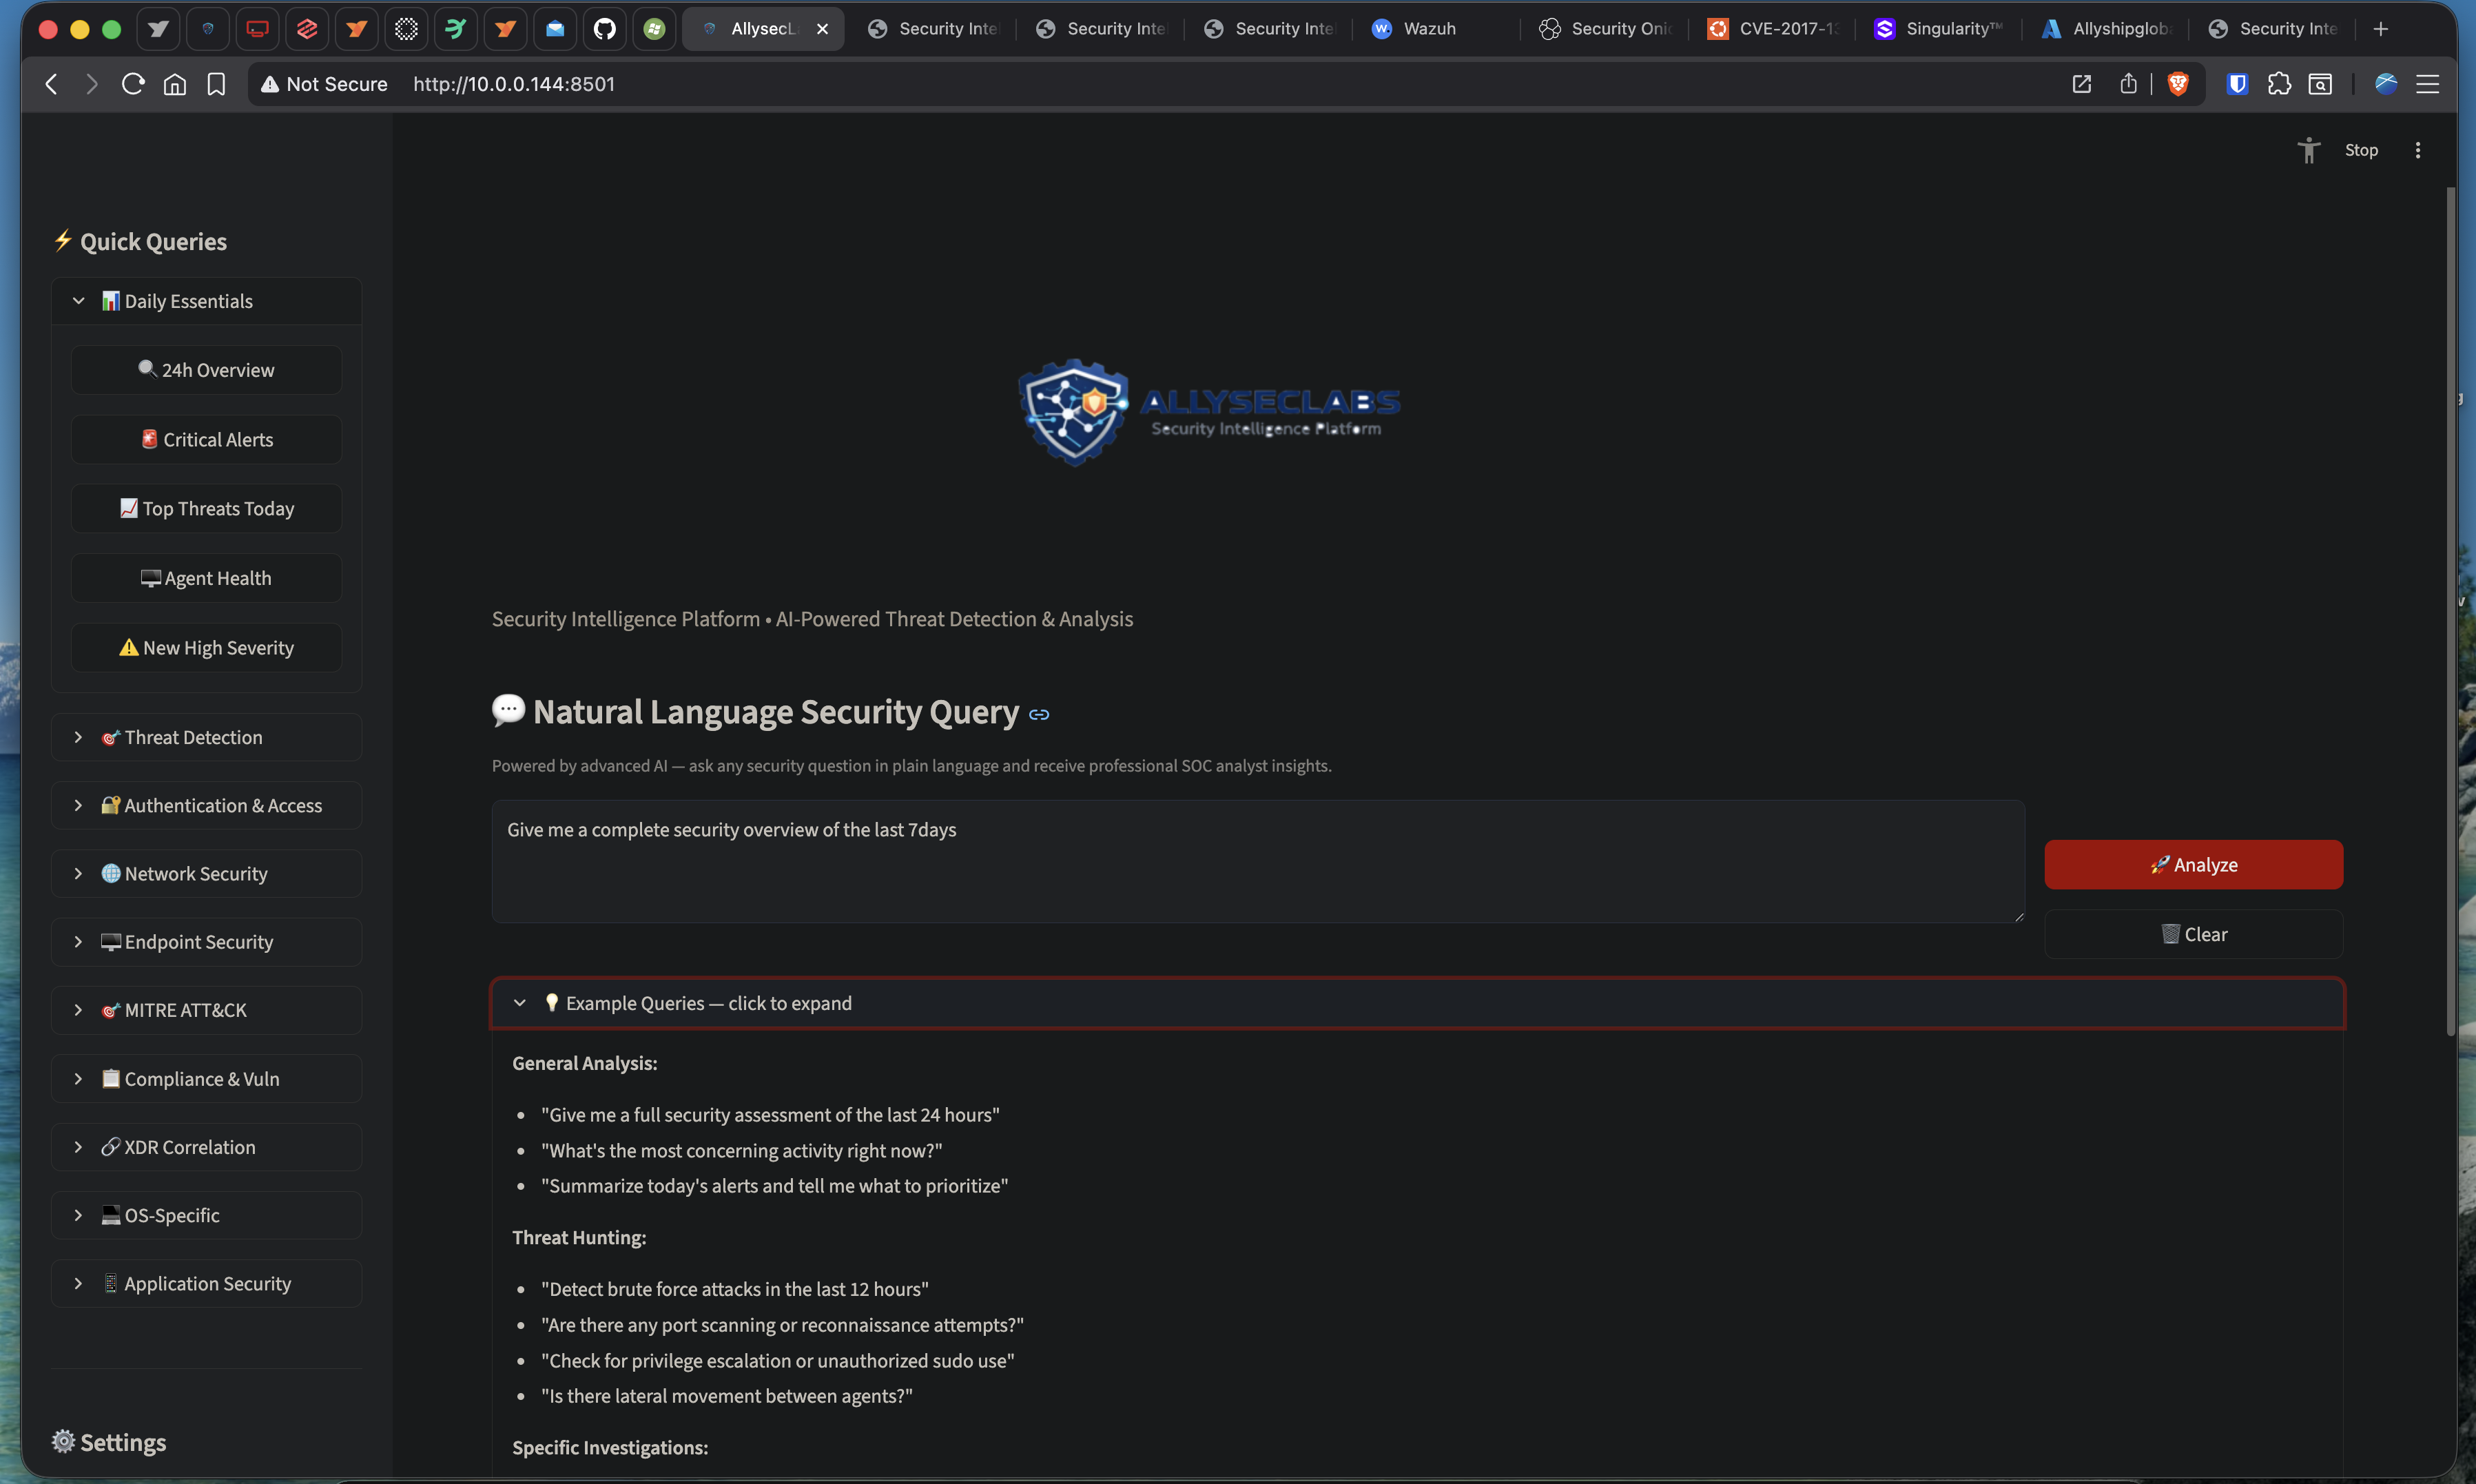2476x1484 pixels.
Task: Run the Critical Alerts quick query
Action: (x=206, y=440)
